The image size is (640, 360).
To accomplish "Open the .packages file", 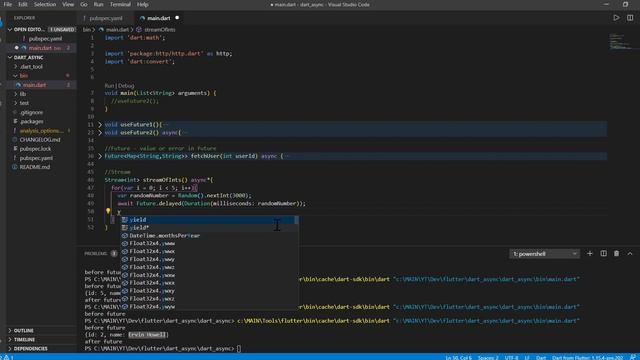I will coord(31,121).
